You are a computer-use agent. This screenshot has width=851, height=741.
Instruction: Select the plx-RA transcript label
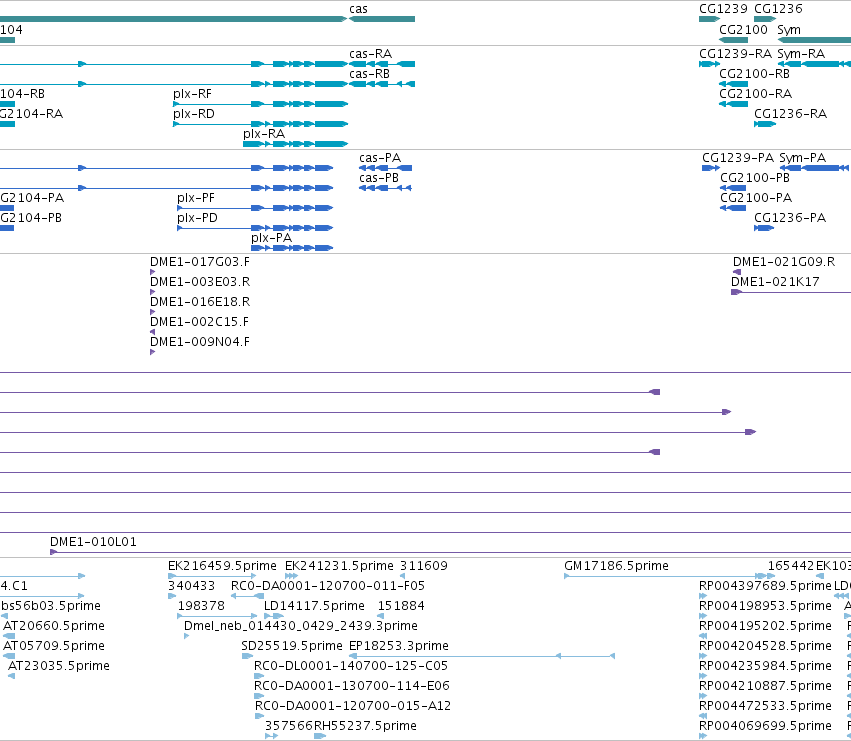pyautogui.click(x=264, y=134)
